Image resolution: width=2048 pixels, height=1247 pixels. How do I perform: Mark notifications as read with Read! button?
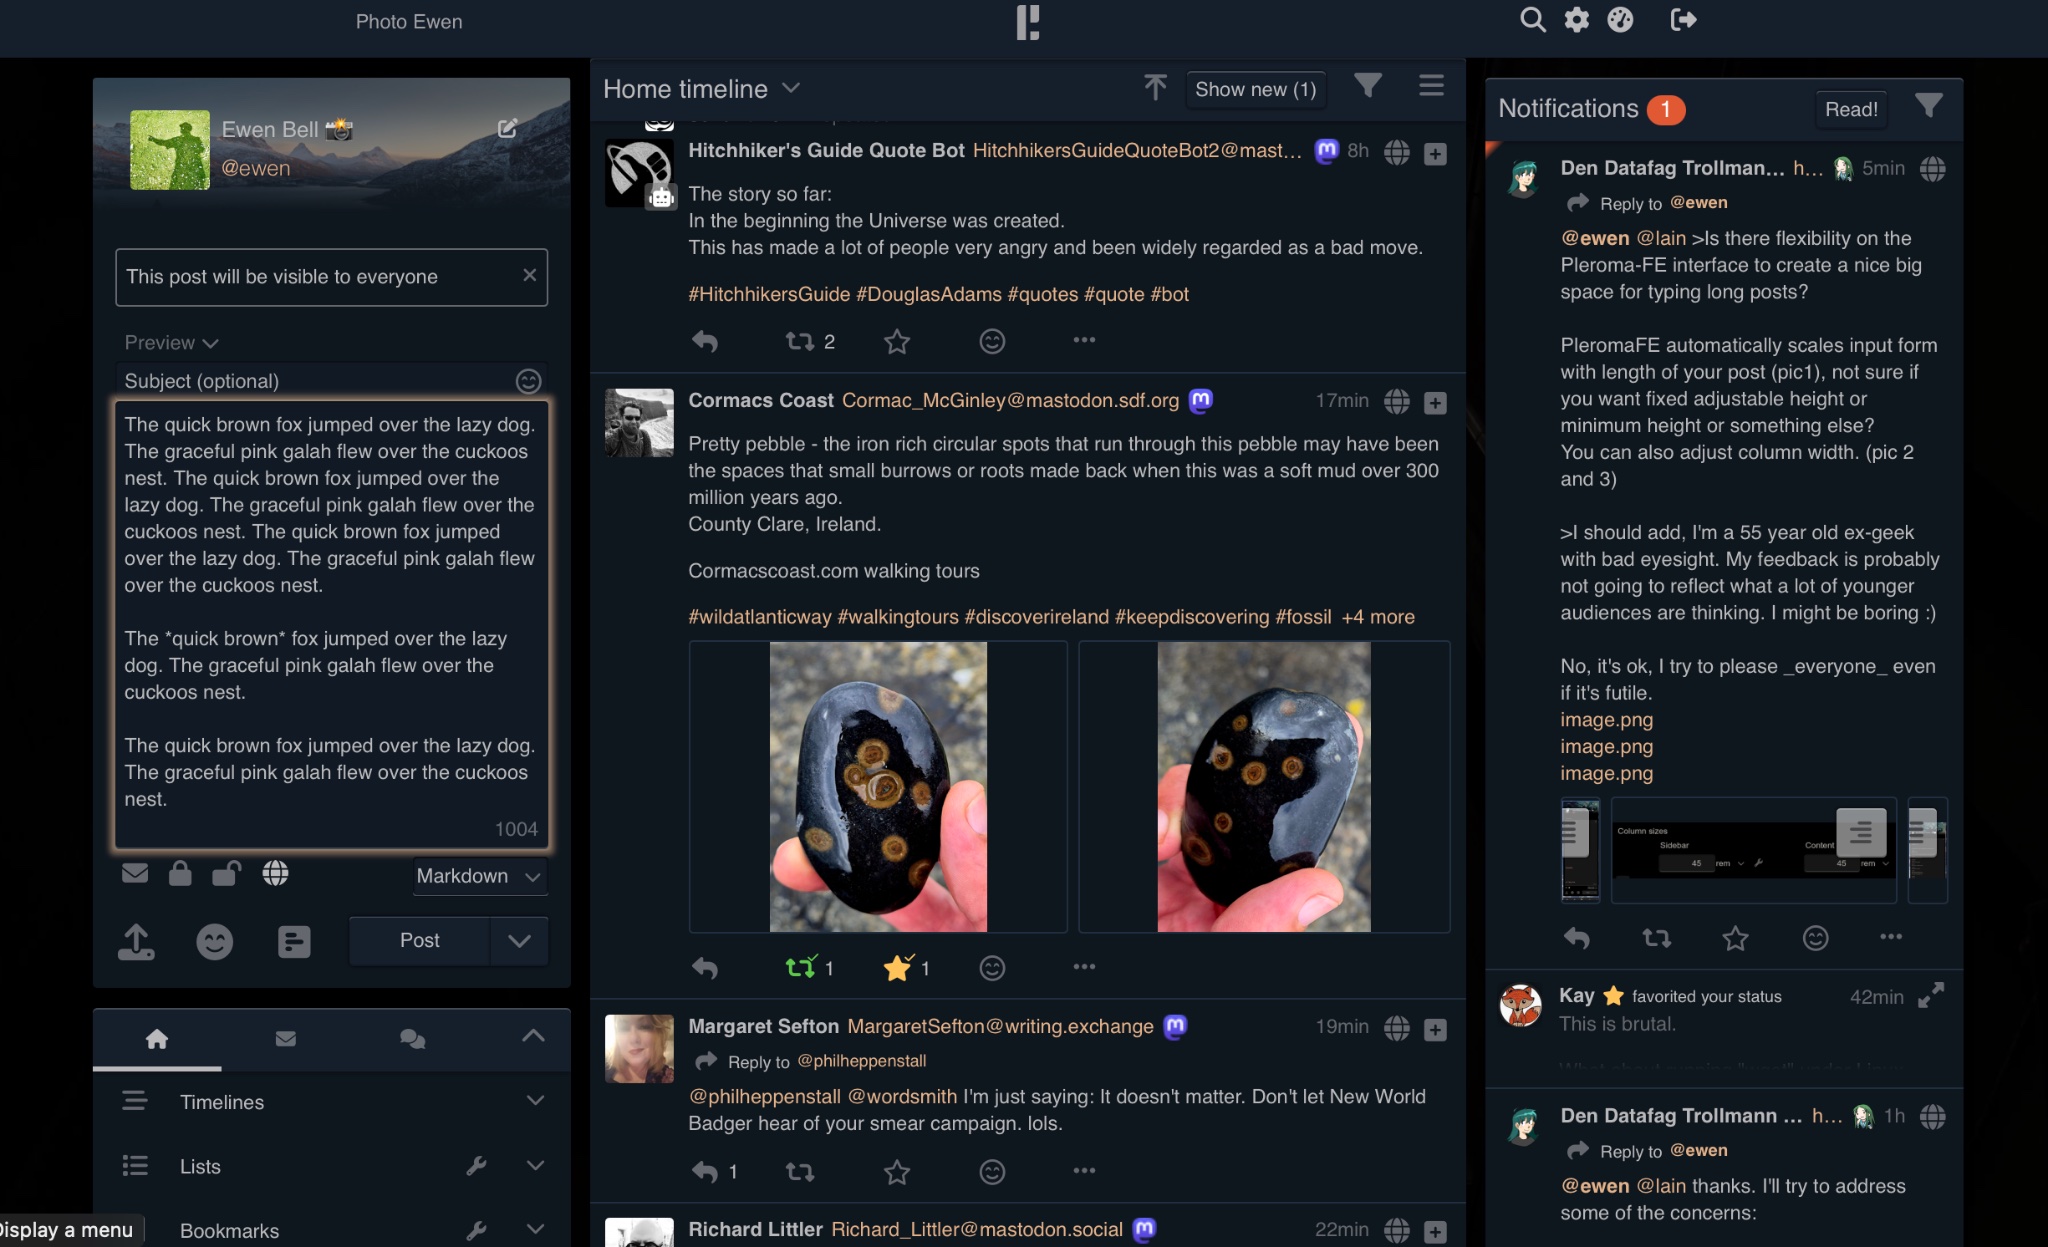tap(1851, 109)
